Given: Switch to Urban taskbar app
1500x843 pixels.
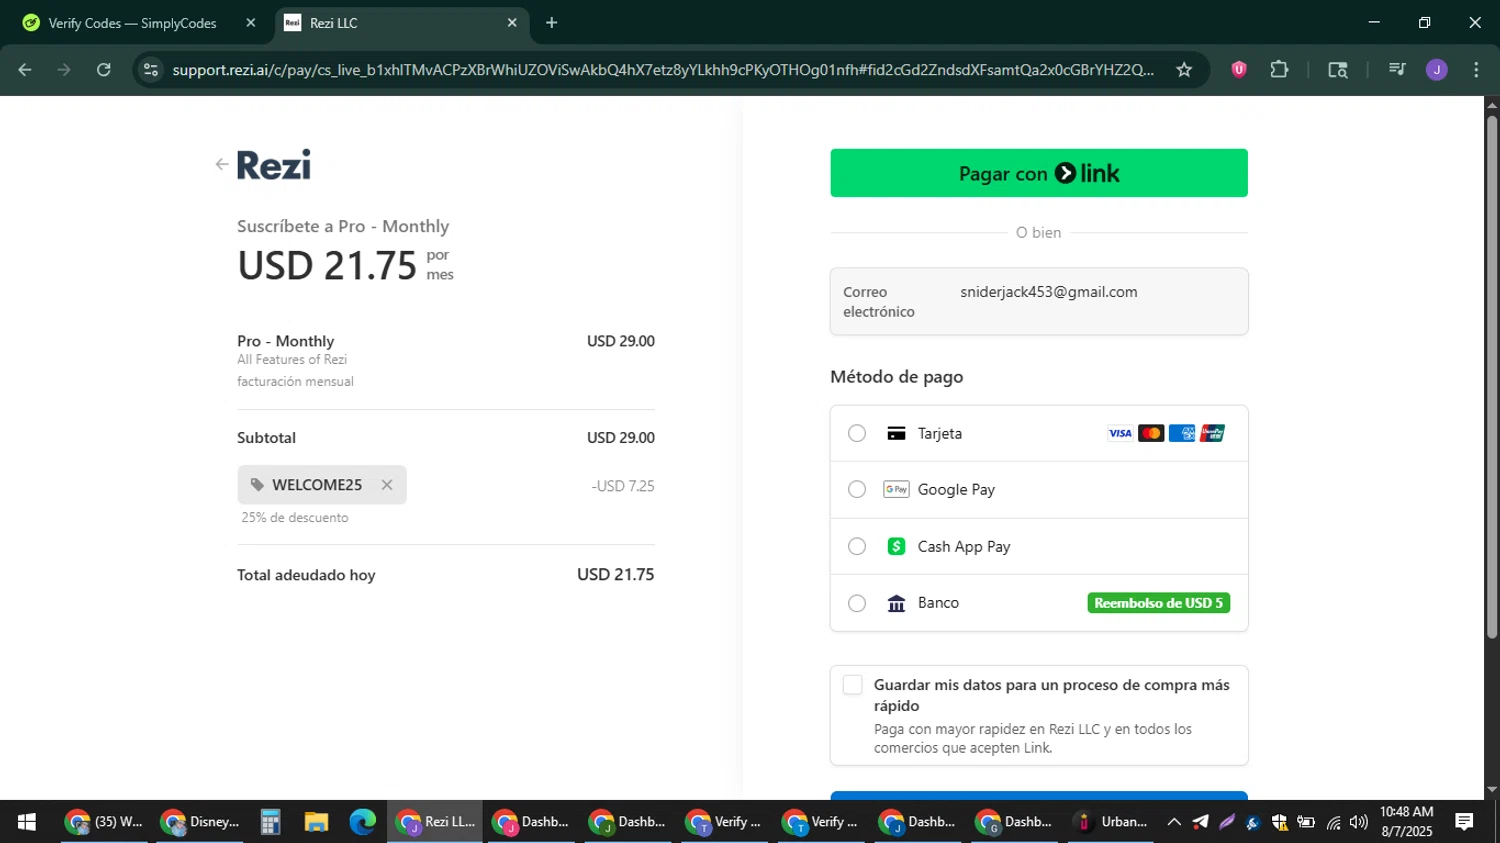Looking at the screenshot, I should pos(1112,822).
